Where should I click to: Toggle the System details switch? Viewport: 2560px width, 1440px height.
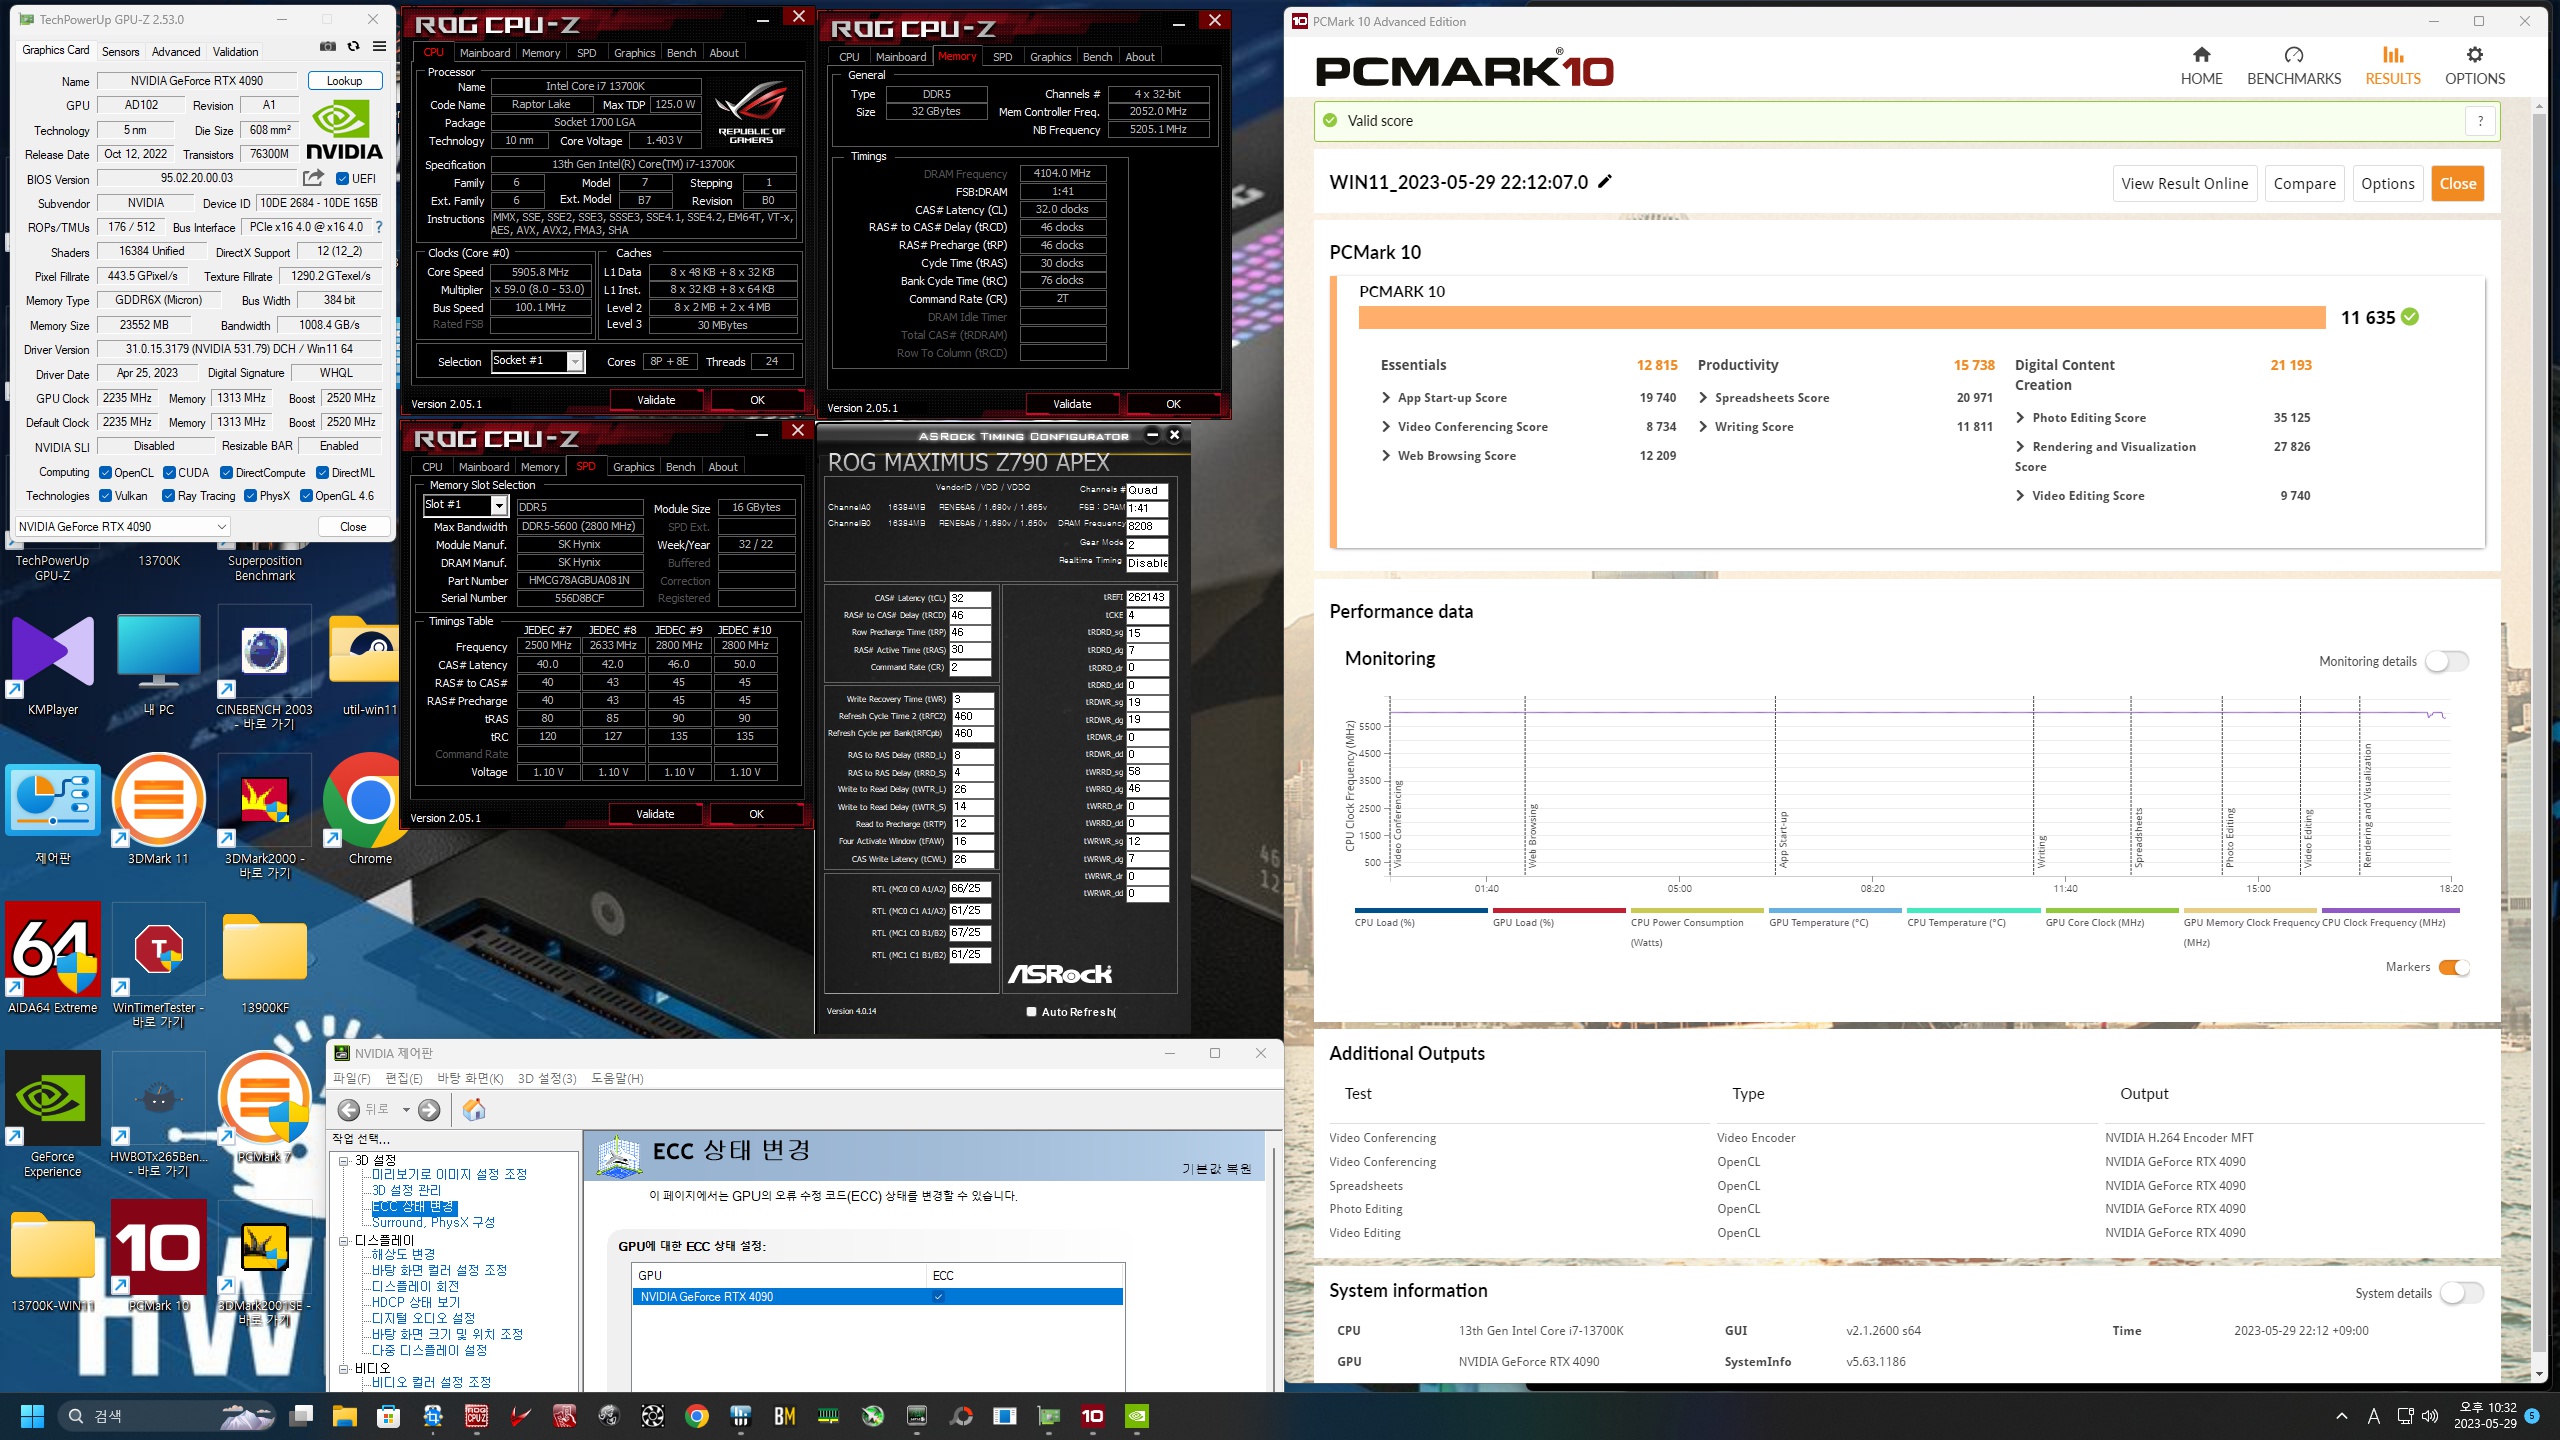click(2461, 1293)
